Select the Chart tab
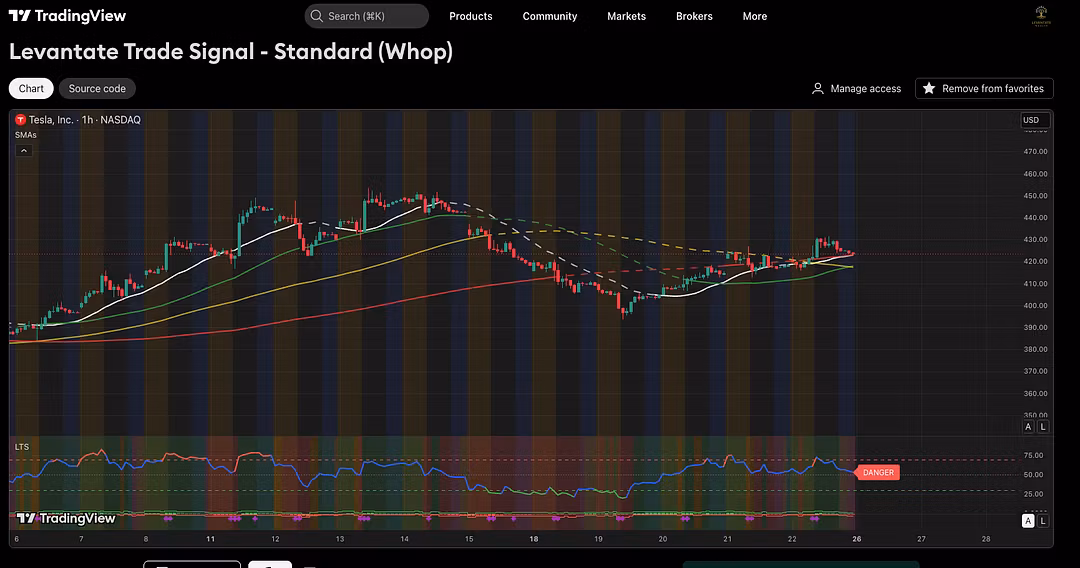 [31, 88]
